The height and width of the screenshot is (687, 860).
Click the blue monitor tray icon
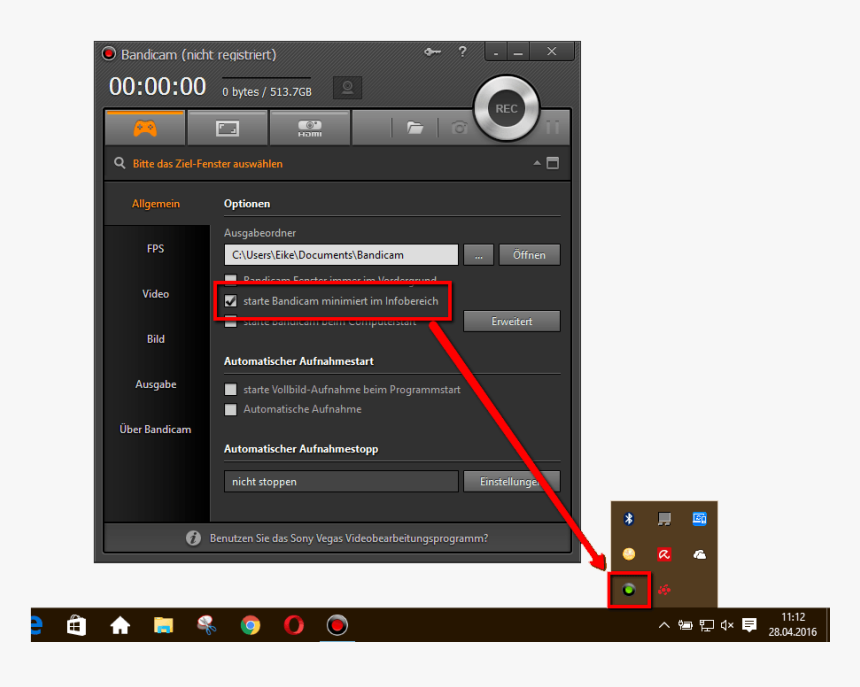(699, 519)
